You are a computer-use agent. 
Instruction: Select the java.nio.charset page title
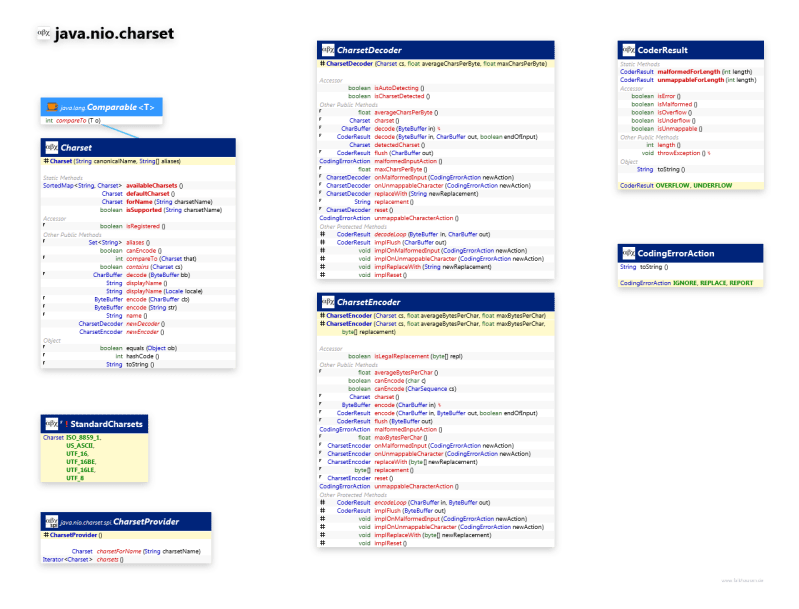point(114,34)
